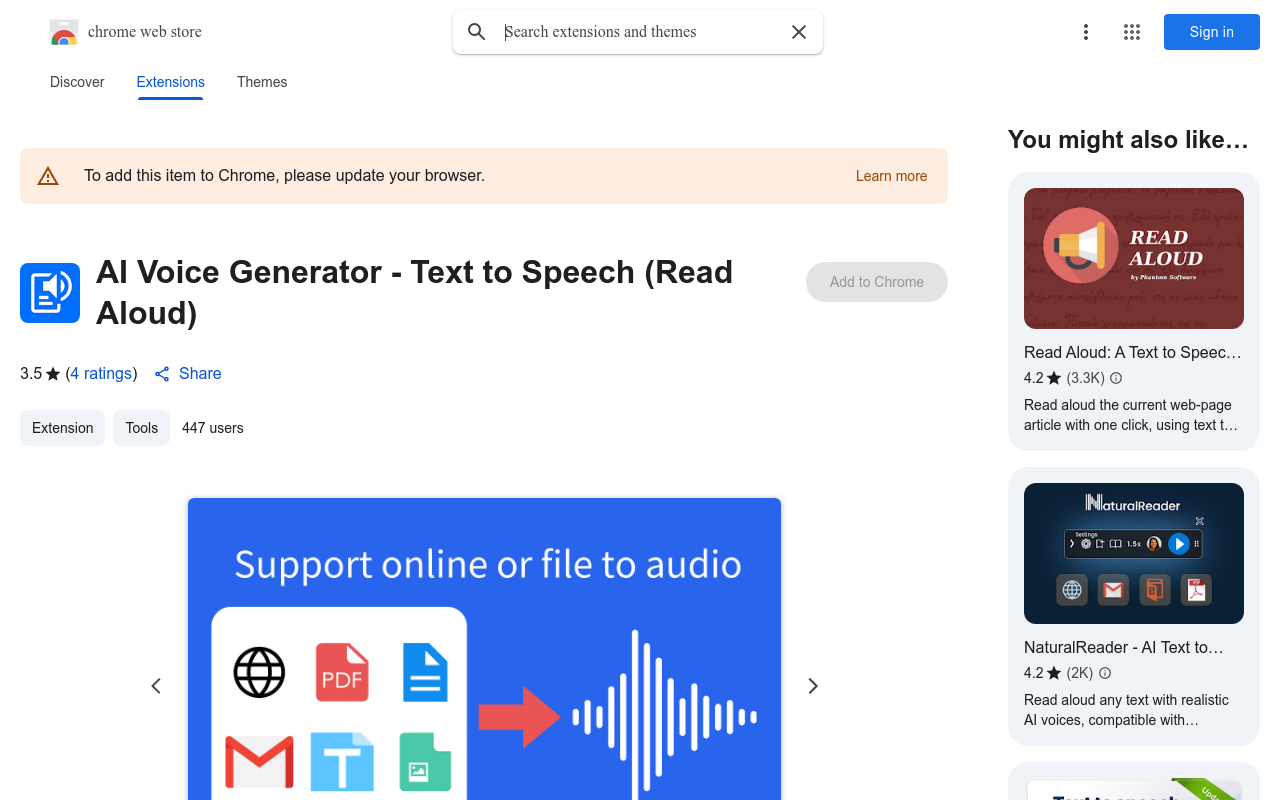Select the Extensions tab
The image size is (1280, 800).
(x=171, y=82)
